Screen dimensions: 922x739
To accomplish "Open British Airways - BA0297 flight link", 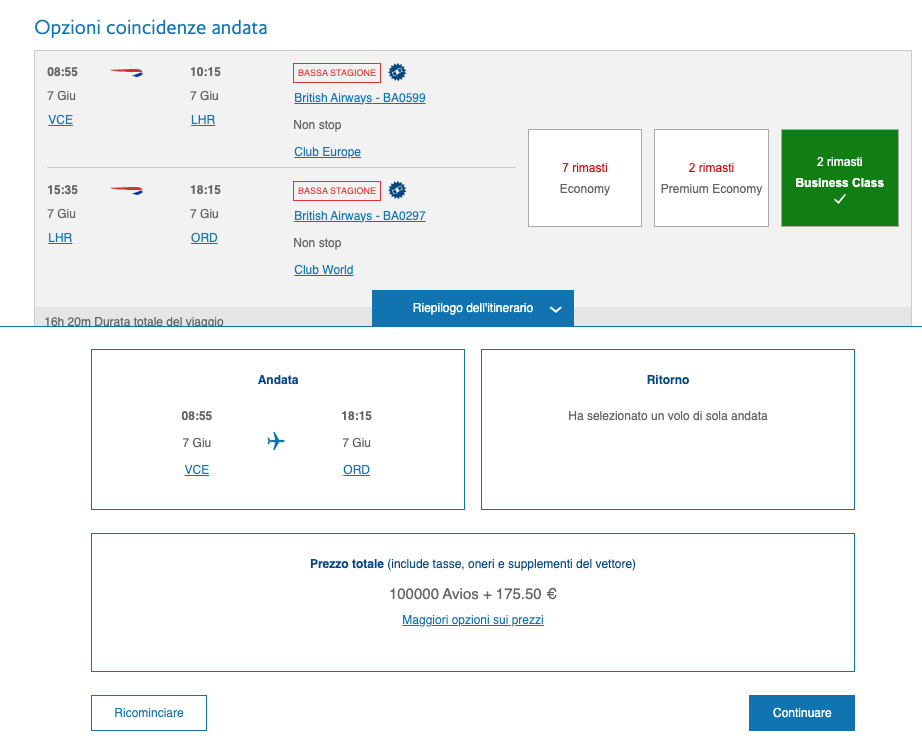I will (x=360, y=216).
